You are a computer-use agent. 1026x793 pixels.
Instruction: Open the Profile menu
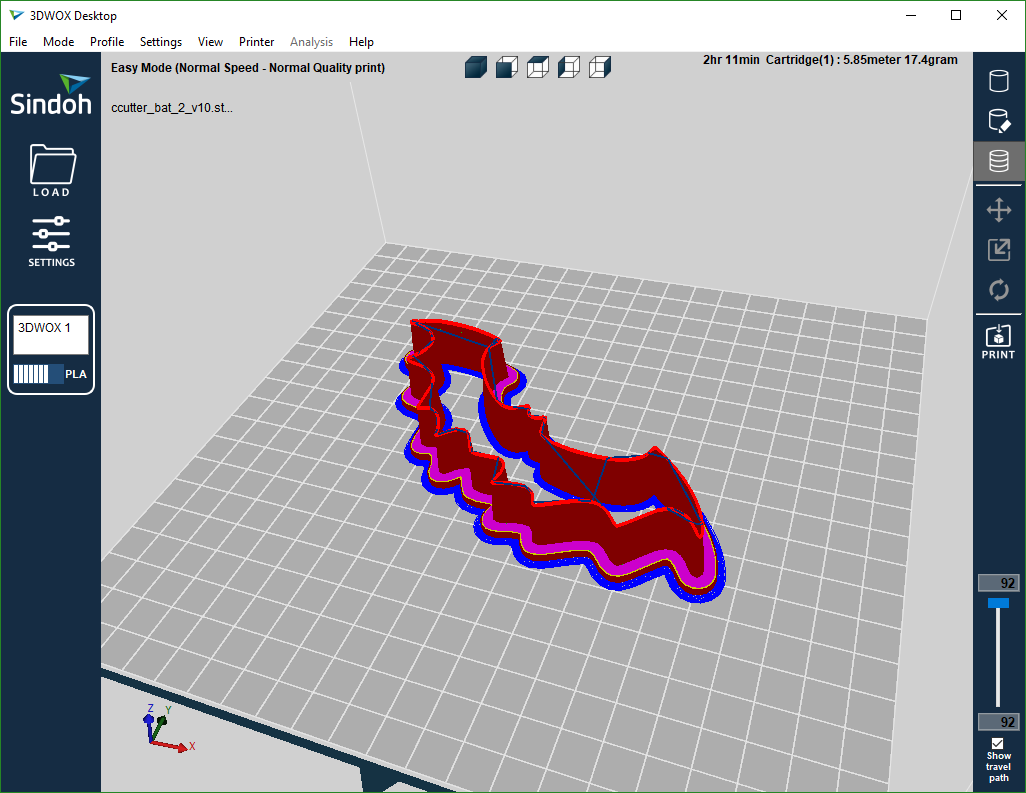pyautogui.click(x=107, y=42)
